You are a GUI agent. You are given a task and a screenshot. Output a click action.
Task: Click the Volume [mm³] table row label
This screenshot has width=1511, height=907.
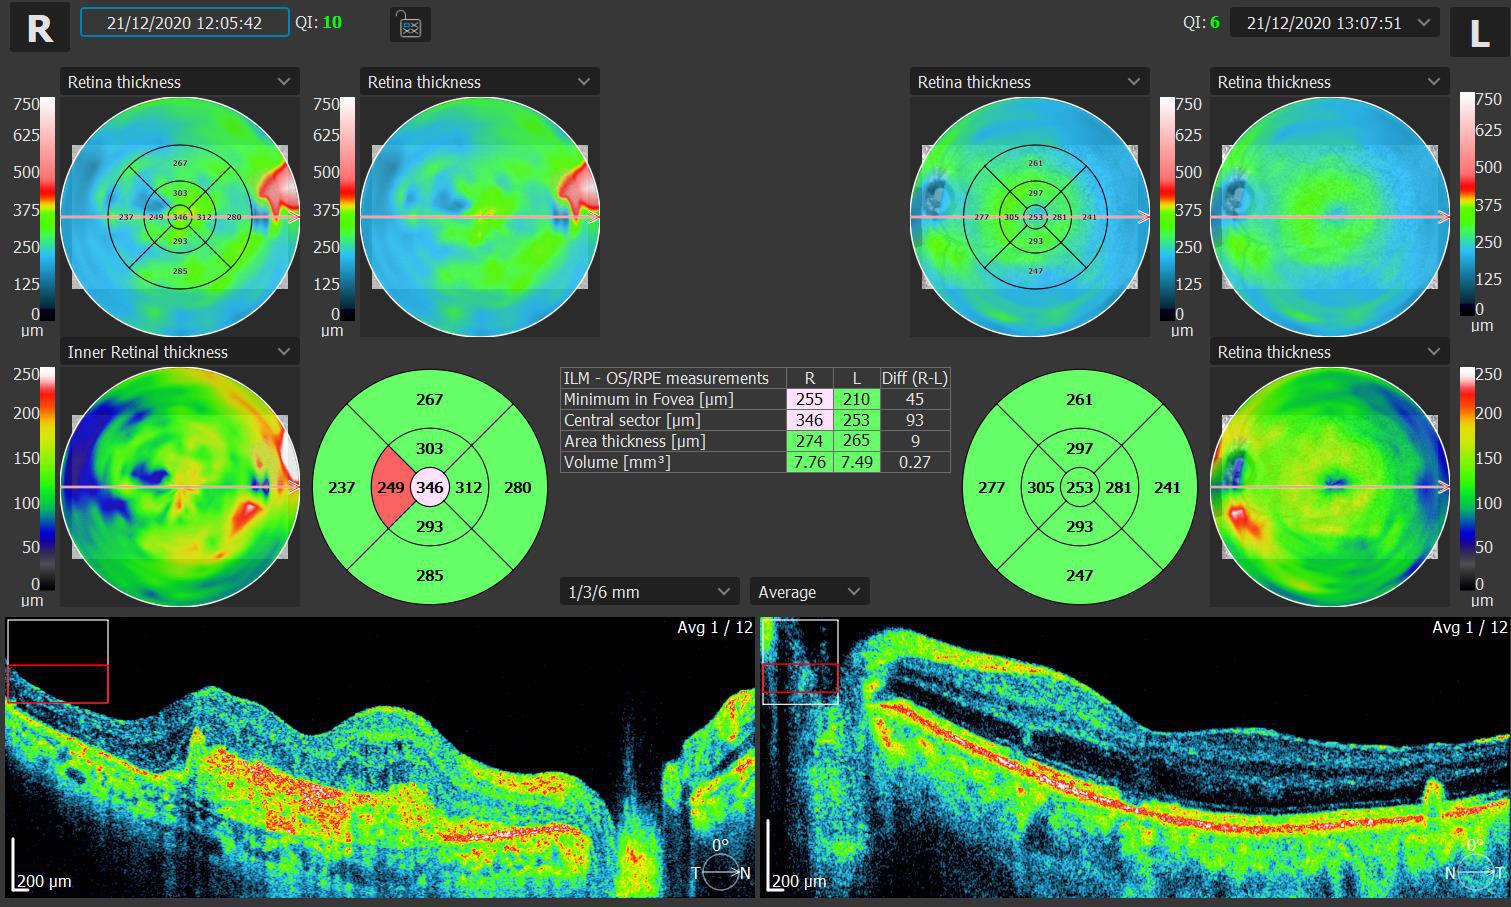pyautogui.click(x=617, y=462)
